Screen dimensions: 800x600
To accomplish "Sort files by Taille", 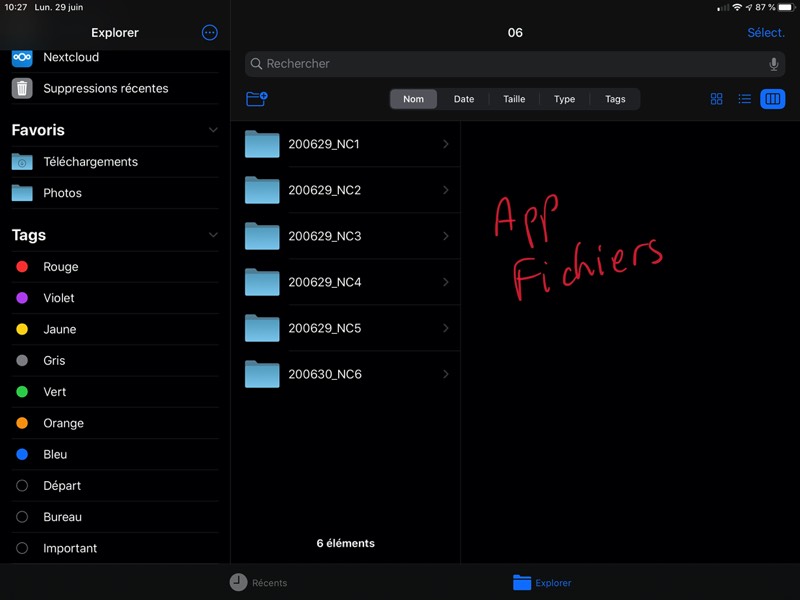I will tap(514, 99).
